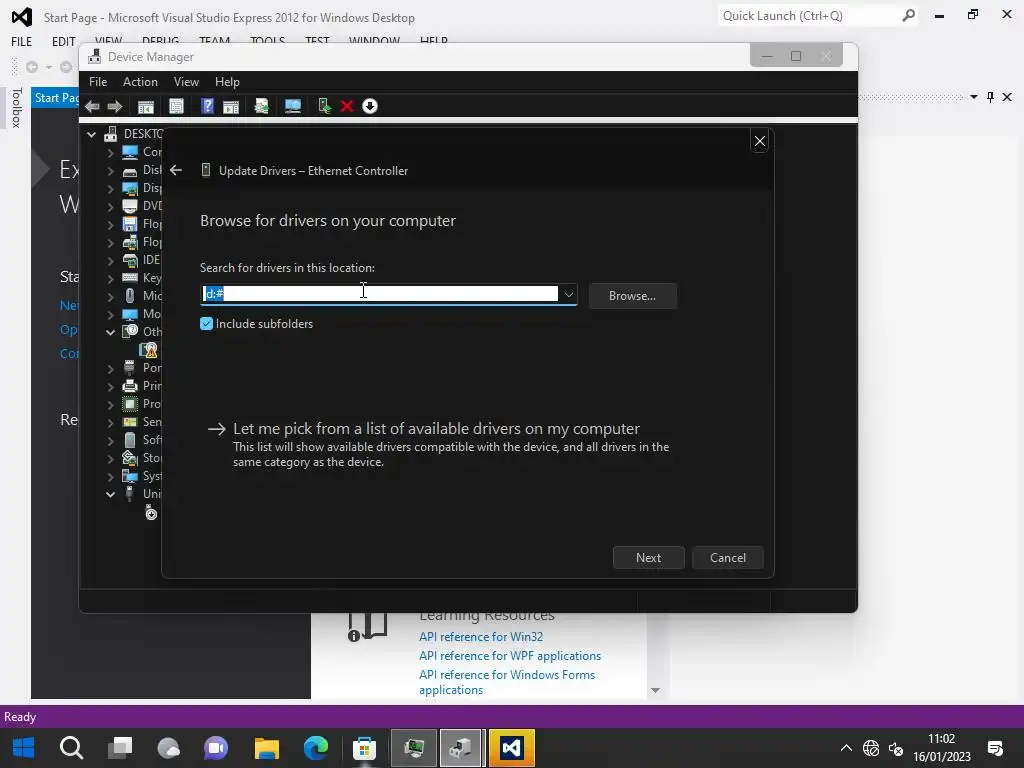The height and width of the screenshot is (768, 1024).
Task: Expand the IDE controllers tree category
Action: [x=110, y=261]
